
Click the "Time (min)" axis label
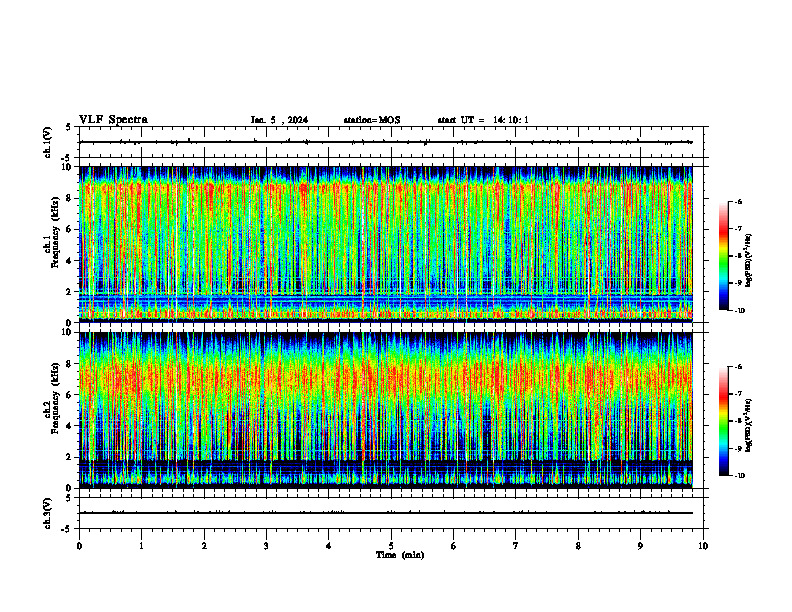click(400, 555)
